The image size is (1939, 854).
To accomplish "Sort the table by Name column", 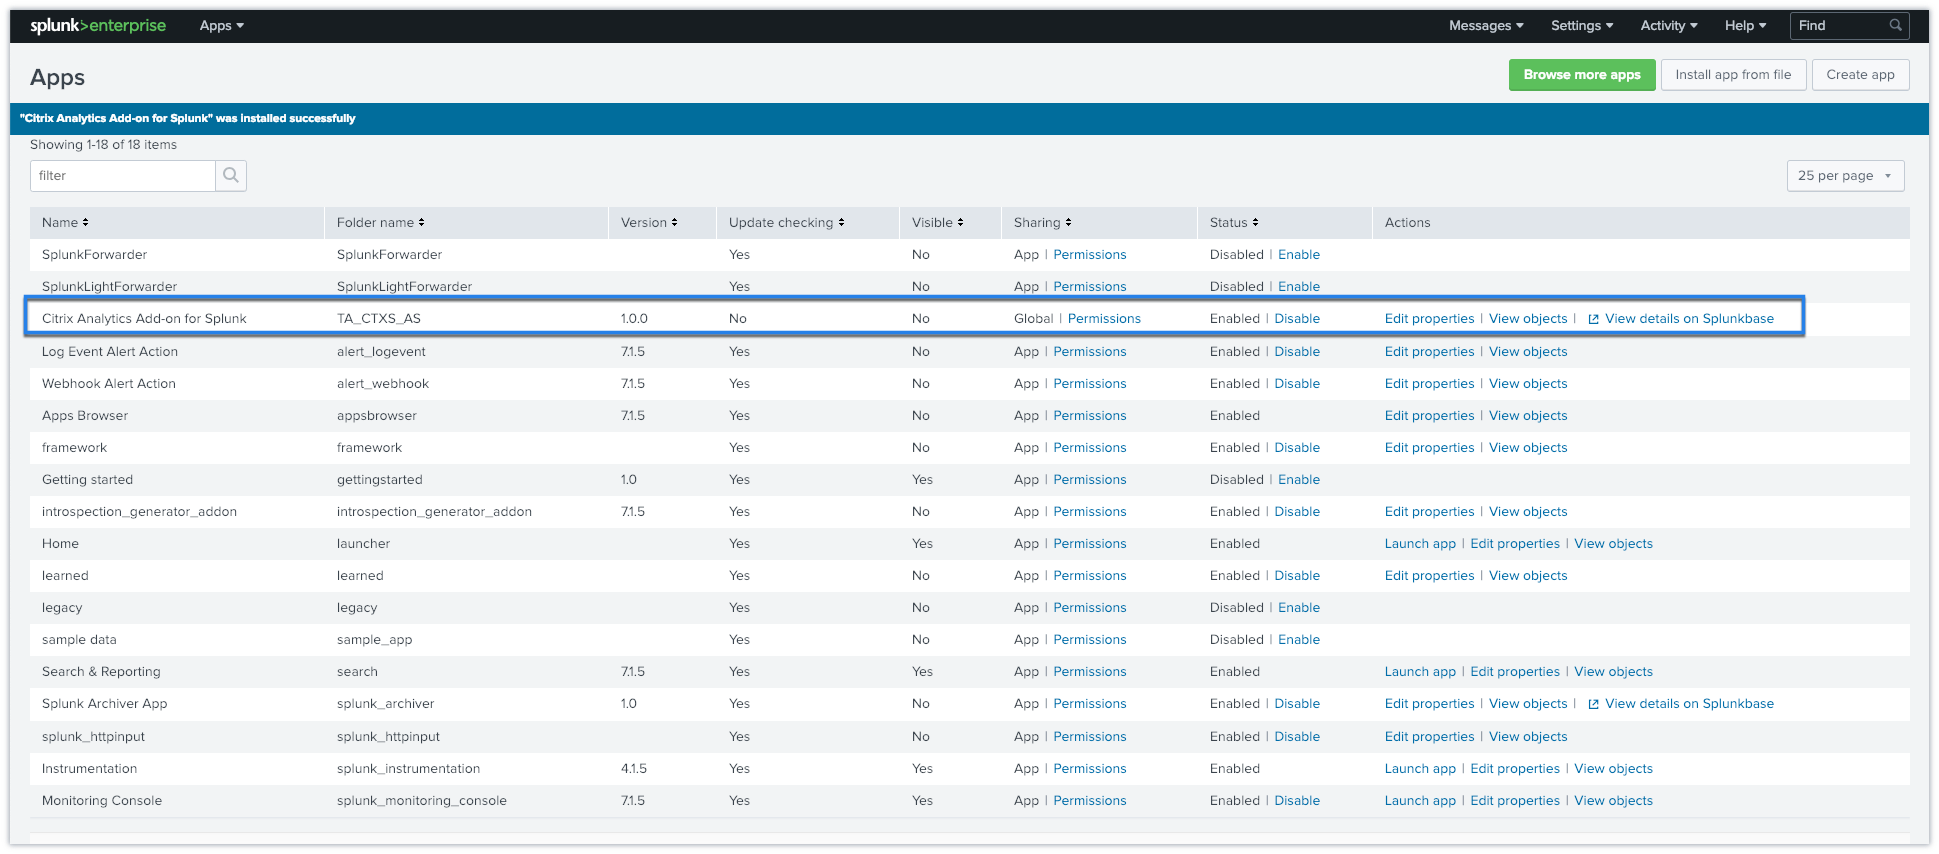I will (65, 222).
